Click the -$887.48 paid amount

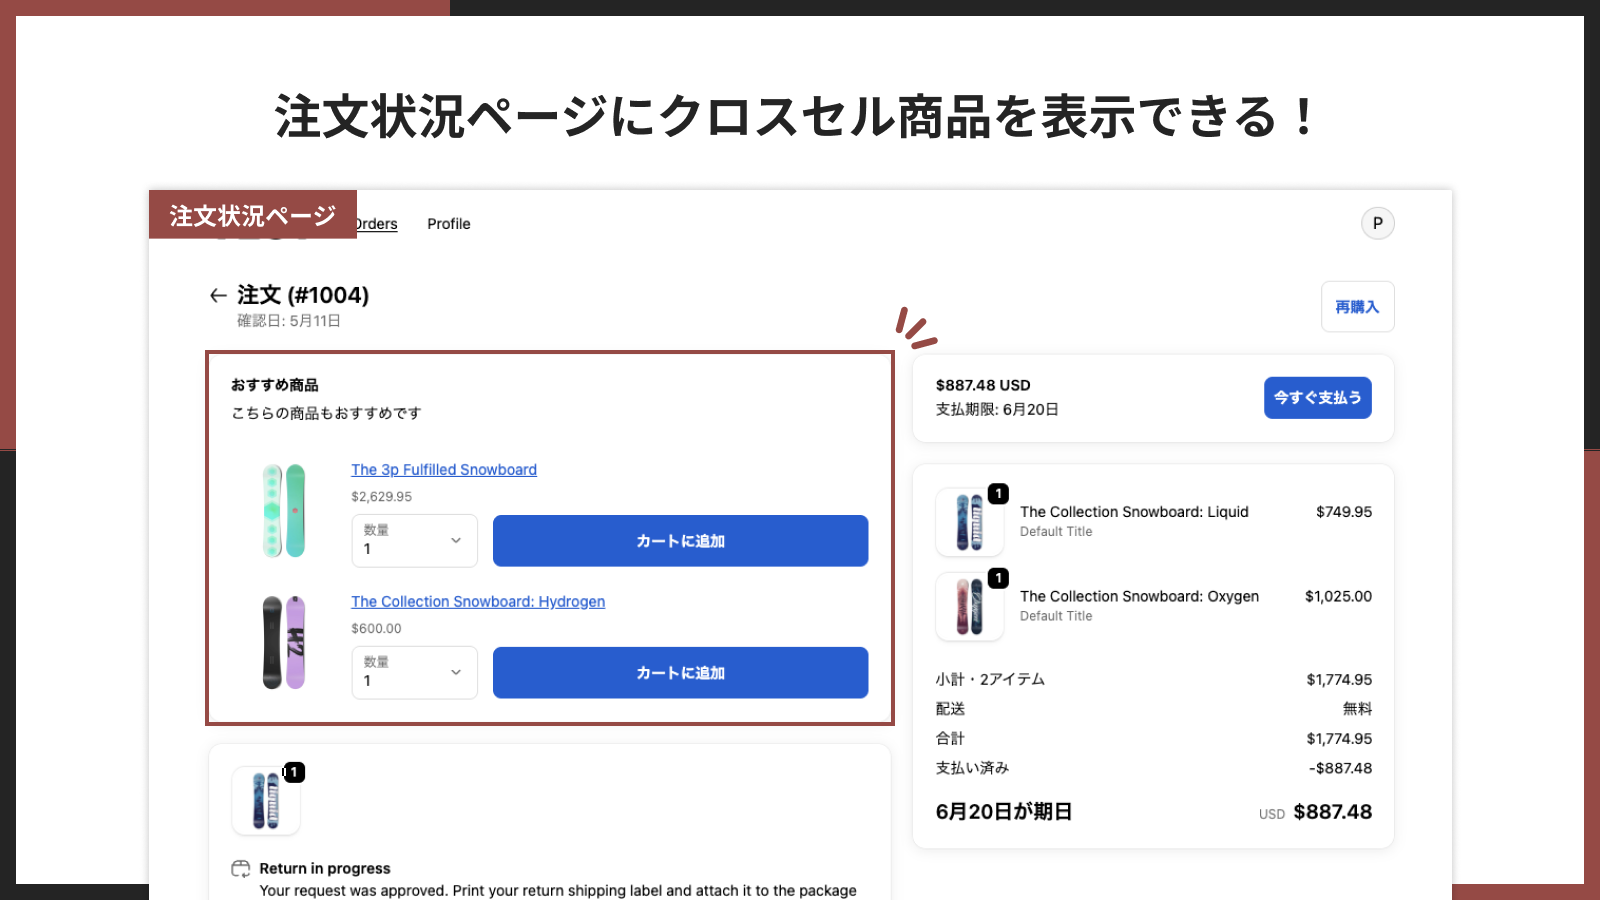coord(1340,768)
